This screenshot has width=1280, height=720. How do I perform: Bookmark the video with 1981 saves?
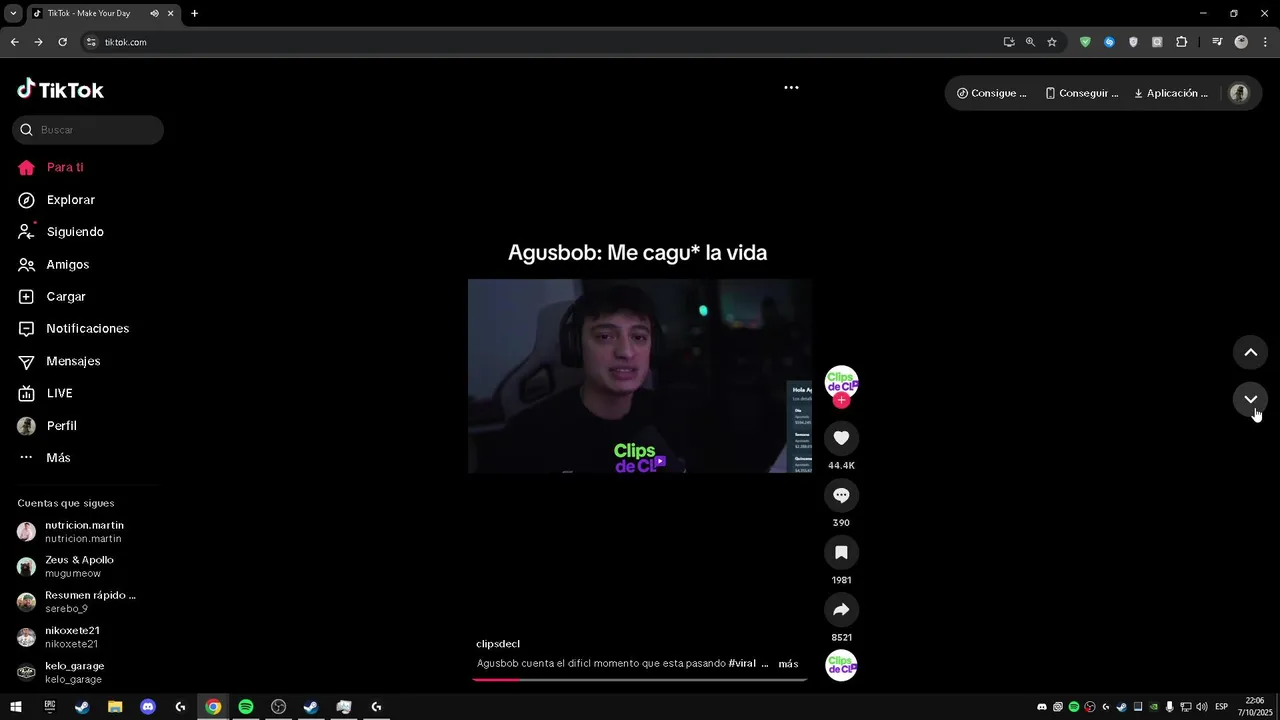click(x=841, y=552)
